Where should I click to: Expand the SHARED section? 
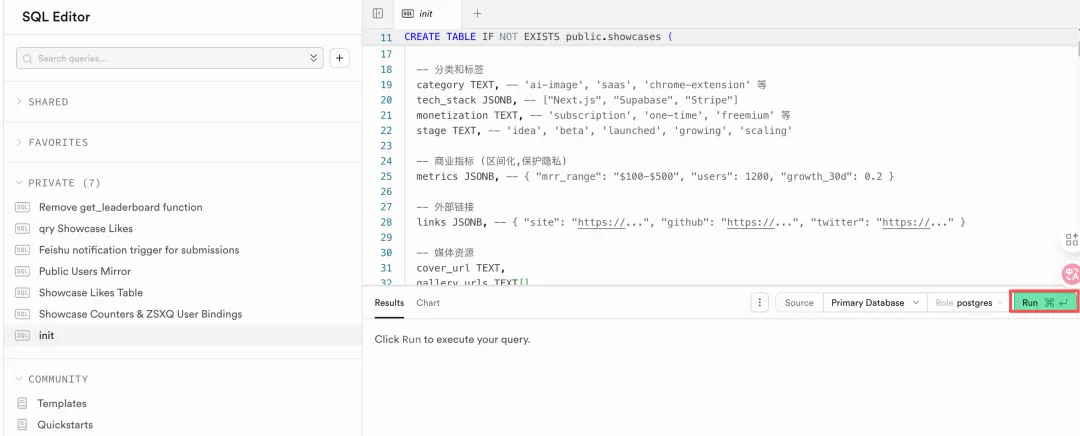48,102
